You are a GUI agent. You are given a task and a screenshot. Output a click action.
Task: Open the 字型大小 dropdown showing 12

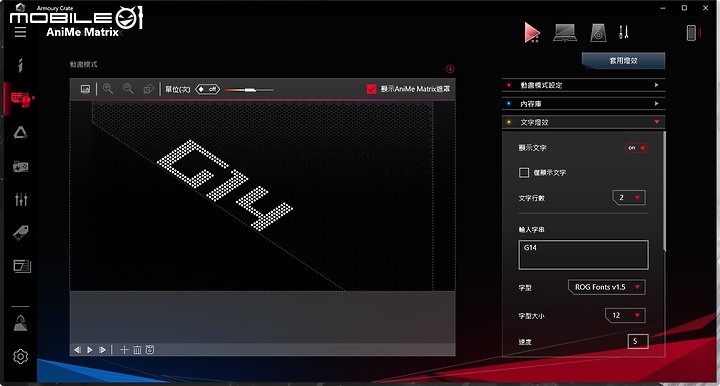[625, 315]
